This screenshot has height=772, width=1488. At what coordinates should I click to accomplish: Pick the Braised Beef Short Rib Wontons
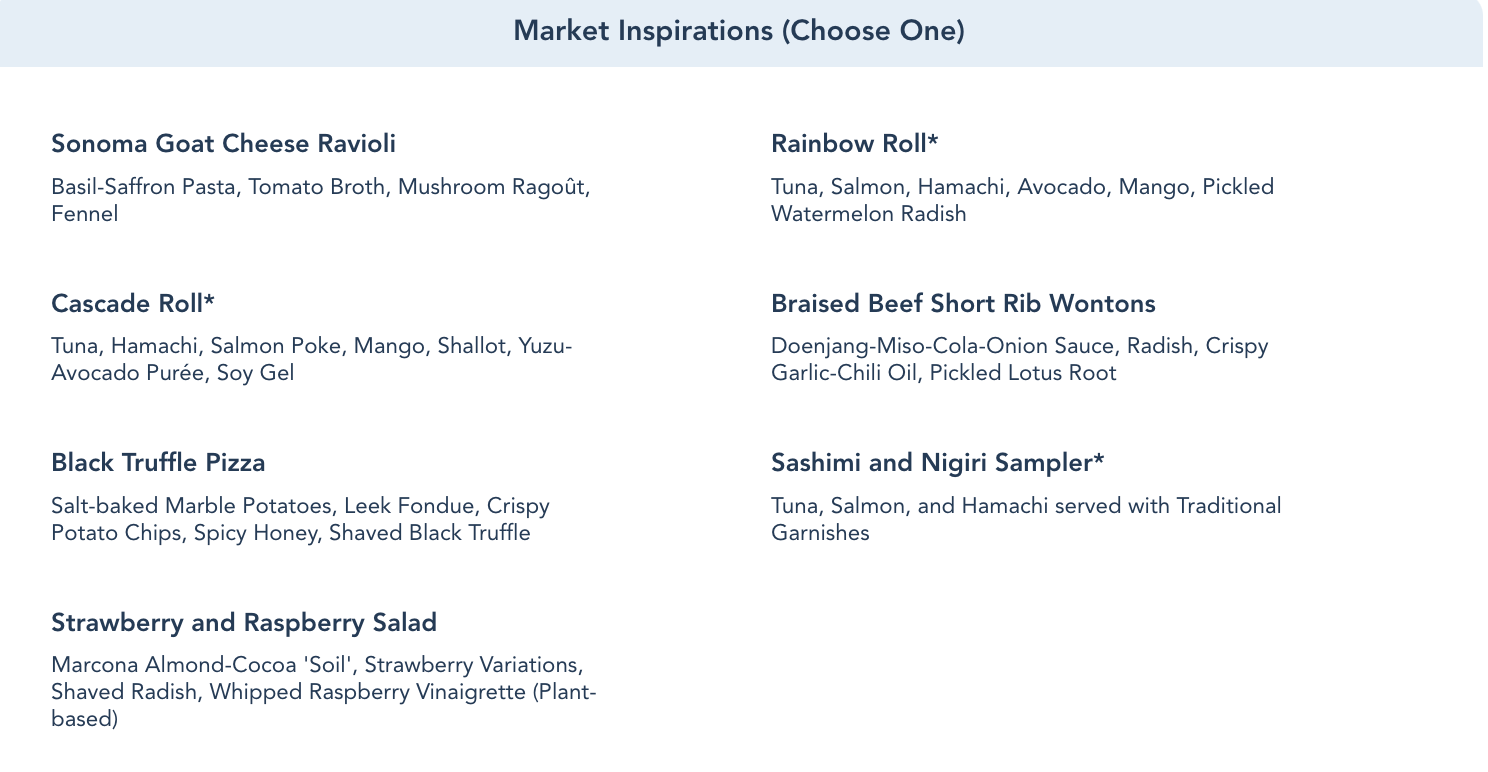pos(963,303)
